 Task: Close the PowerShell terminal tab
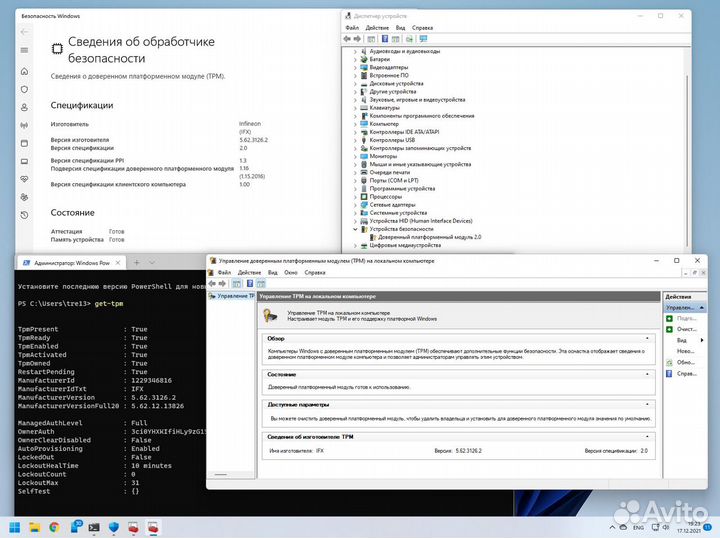point(118,263)
